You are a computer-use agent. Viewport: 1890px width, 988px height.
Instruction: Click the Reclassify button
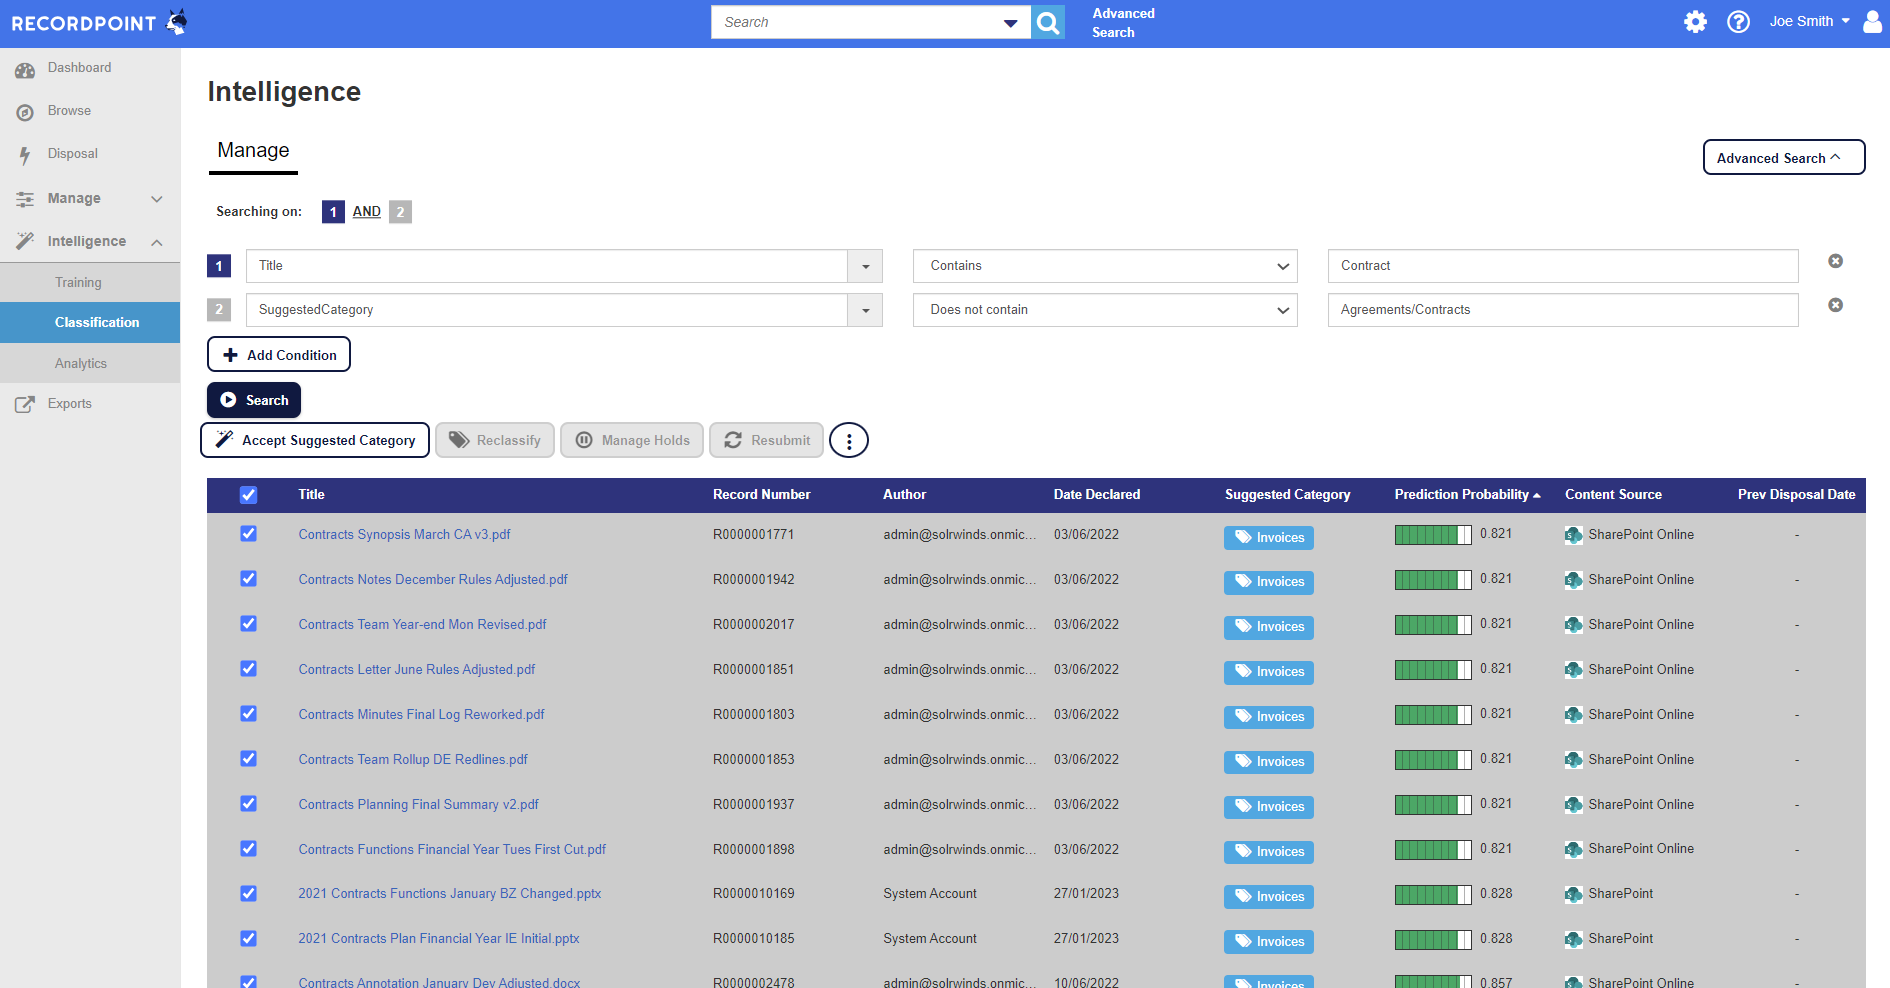pos(495,440)
